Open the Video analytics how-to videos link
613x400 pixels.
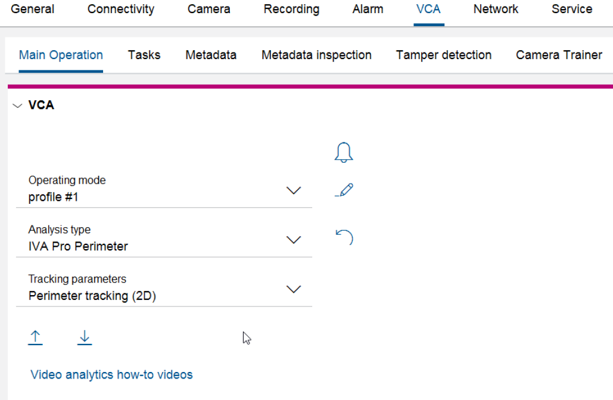click(112, 375)
